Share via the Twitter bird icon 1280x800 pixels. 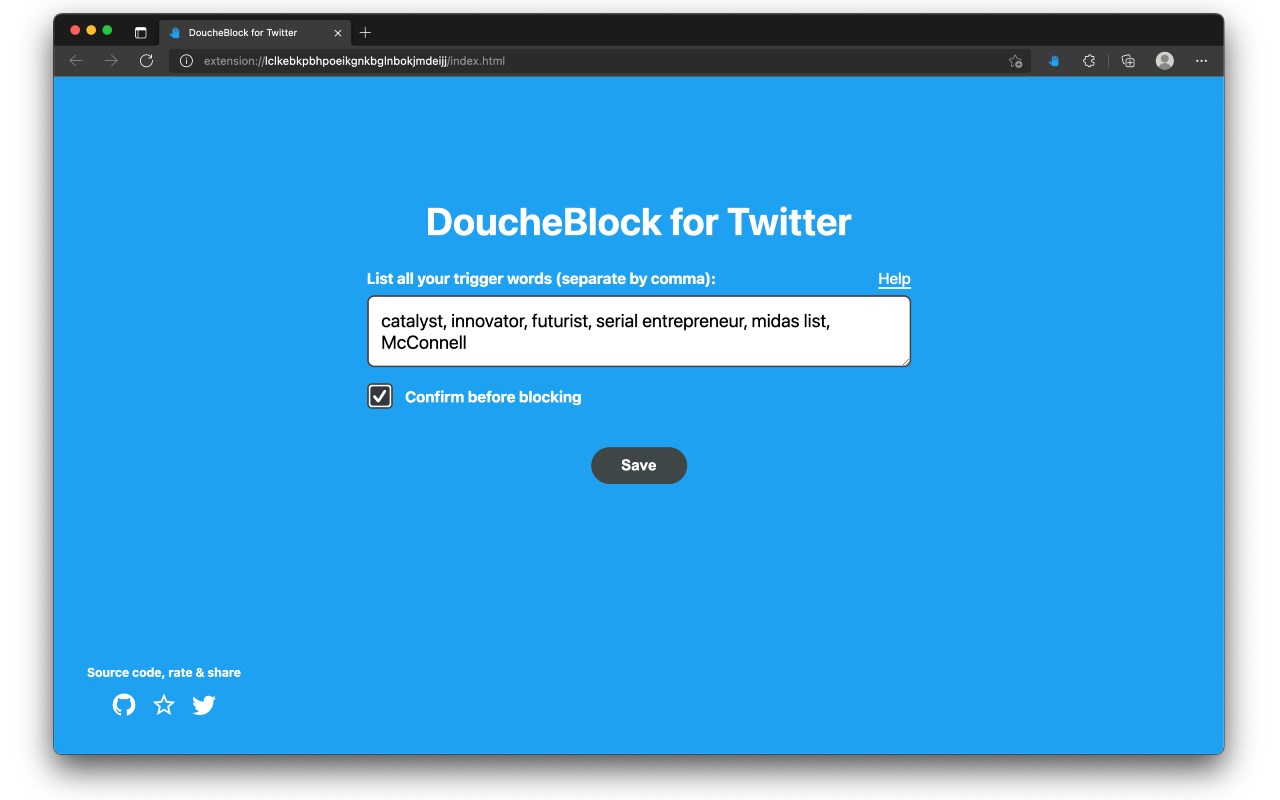pos(204,705)
